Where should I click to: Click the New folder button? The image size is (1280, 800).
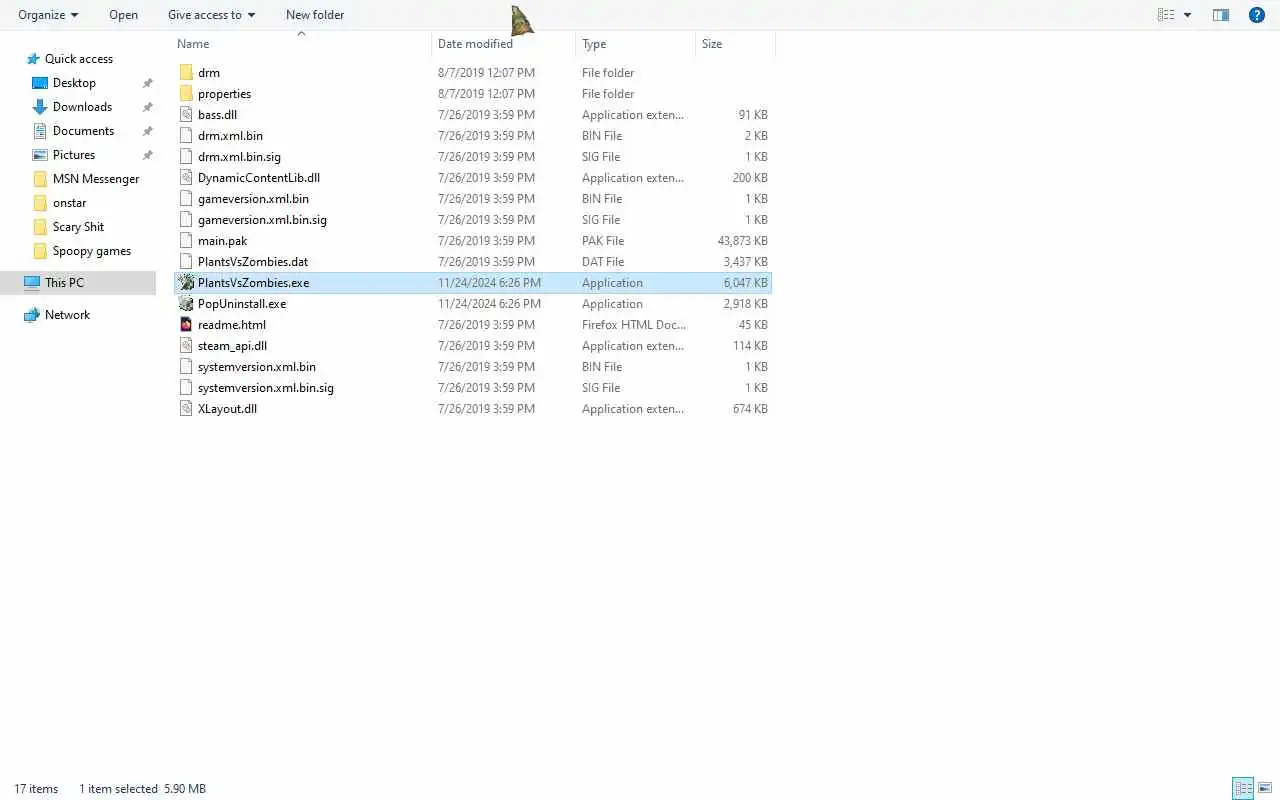point(315,15)
